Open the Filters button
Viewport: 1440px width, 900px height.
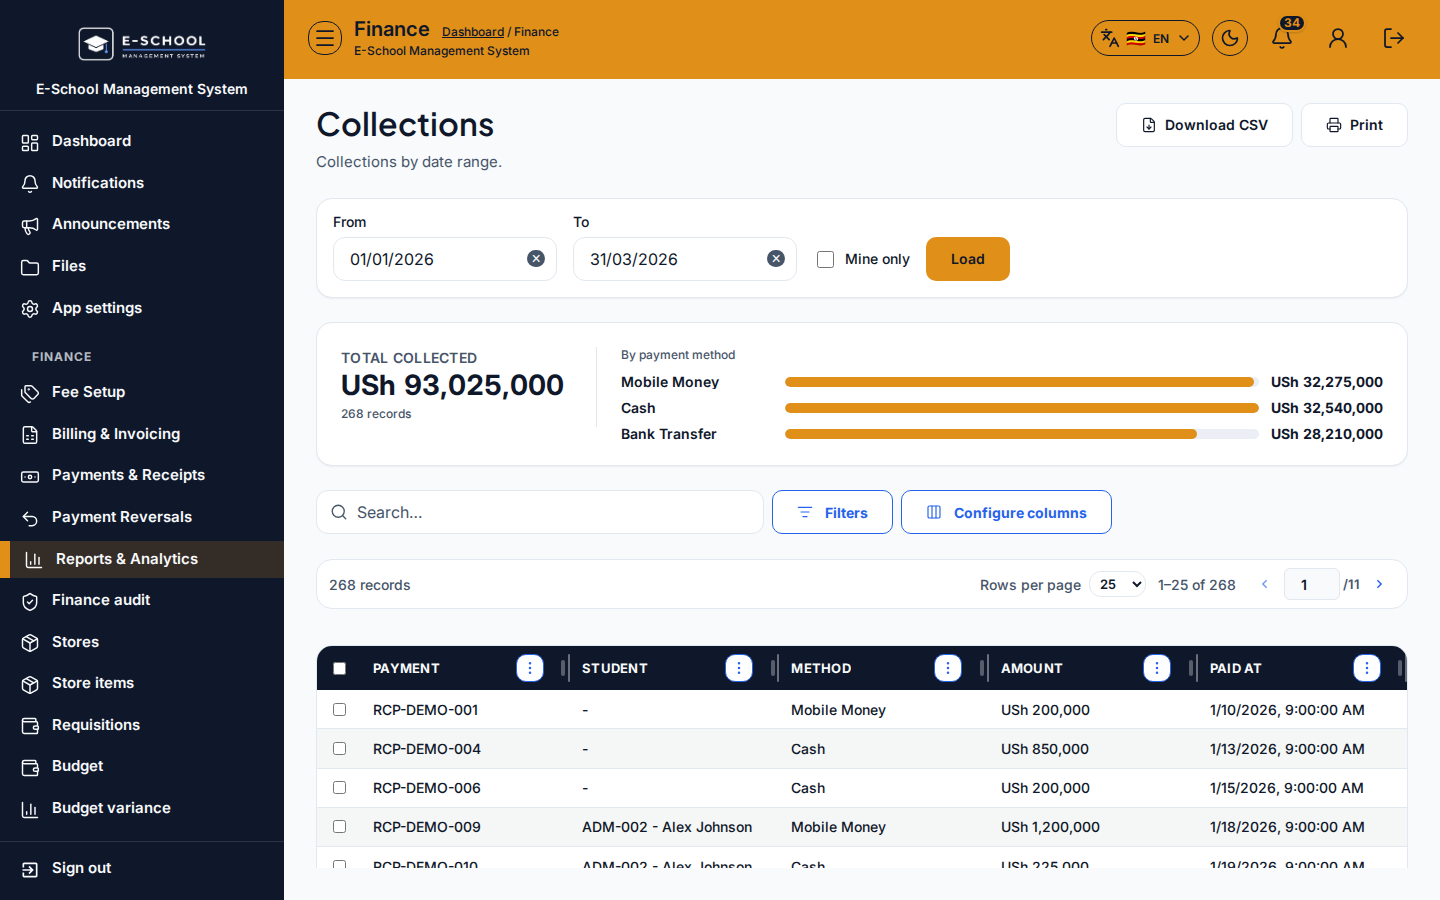(x=832, y=512)
